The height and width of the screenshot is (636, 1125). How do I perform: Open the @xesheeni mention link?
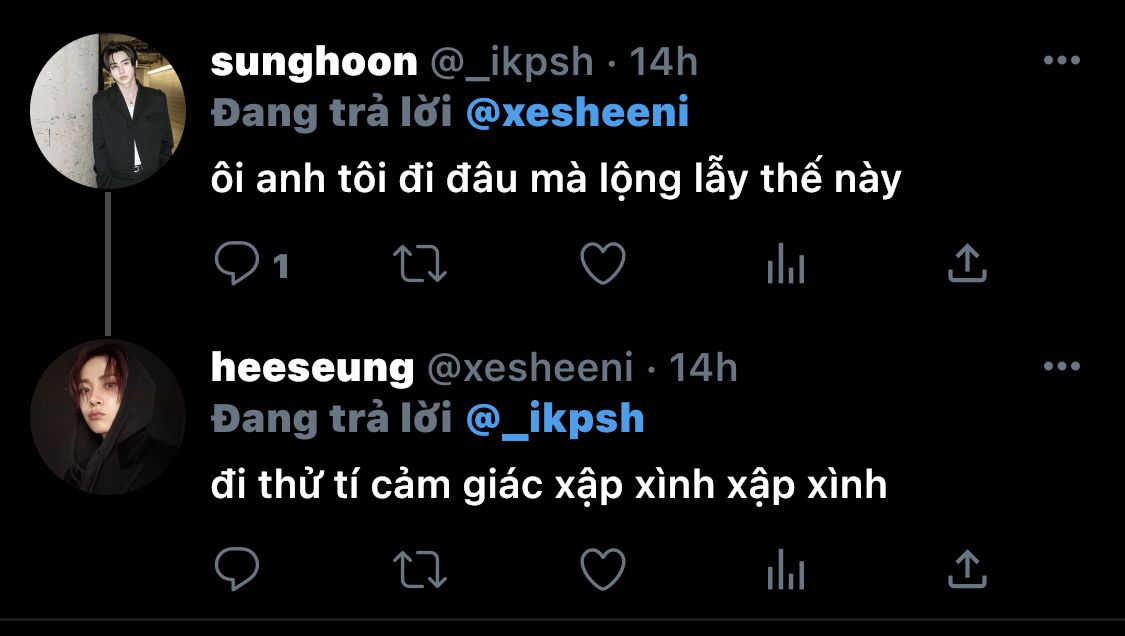[x=578, y=113]
